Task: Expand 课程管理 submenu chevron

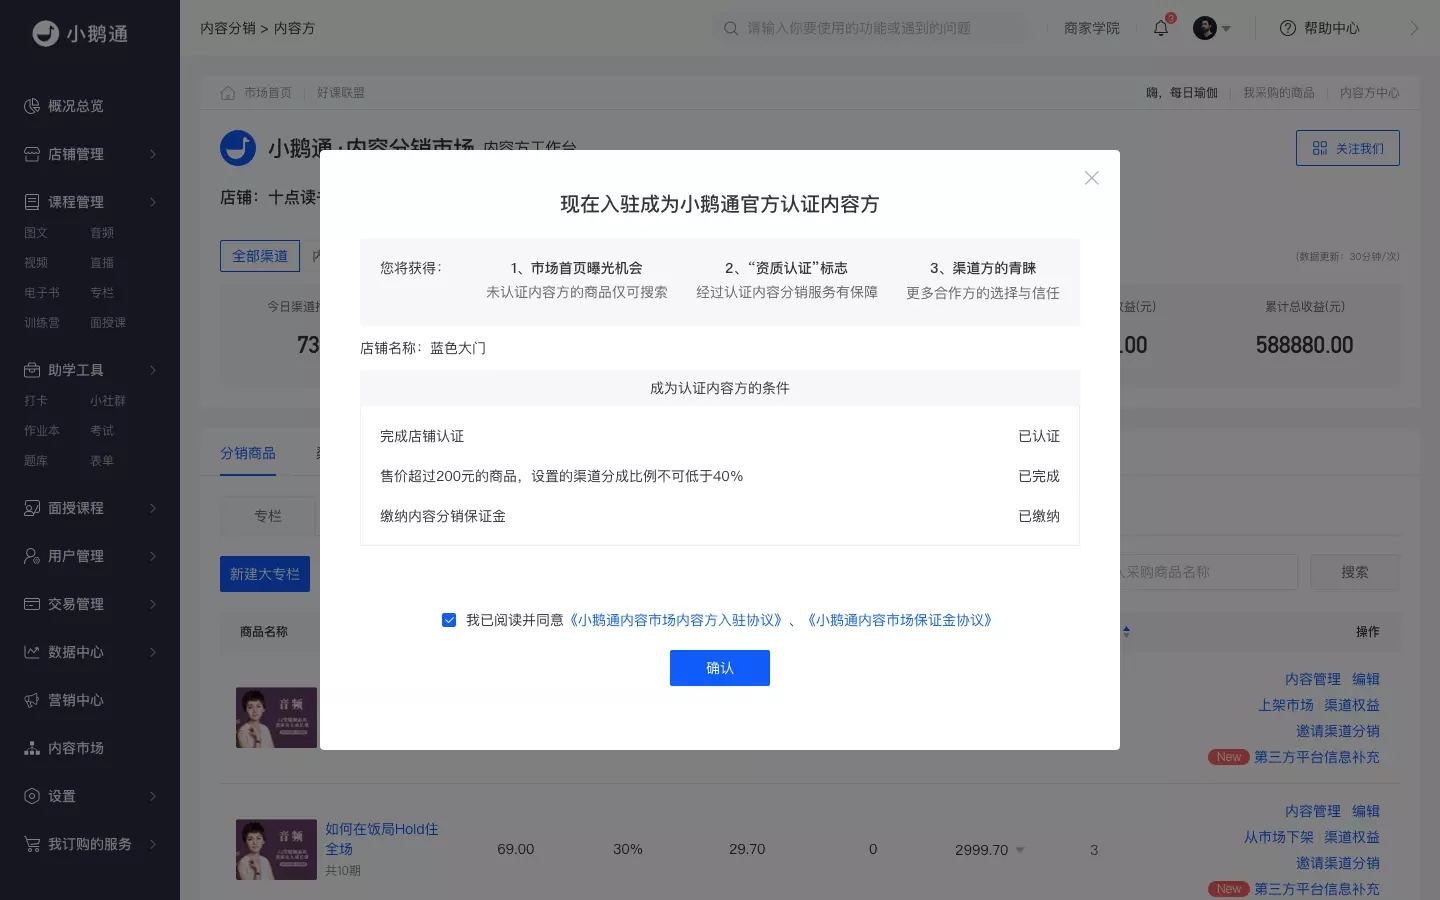Action: point(153,202)
